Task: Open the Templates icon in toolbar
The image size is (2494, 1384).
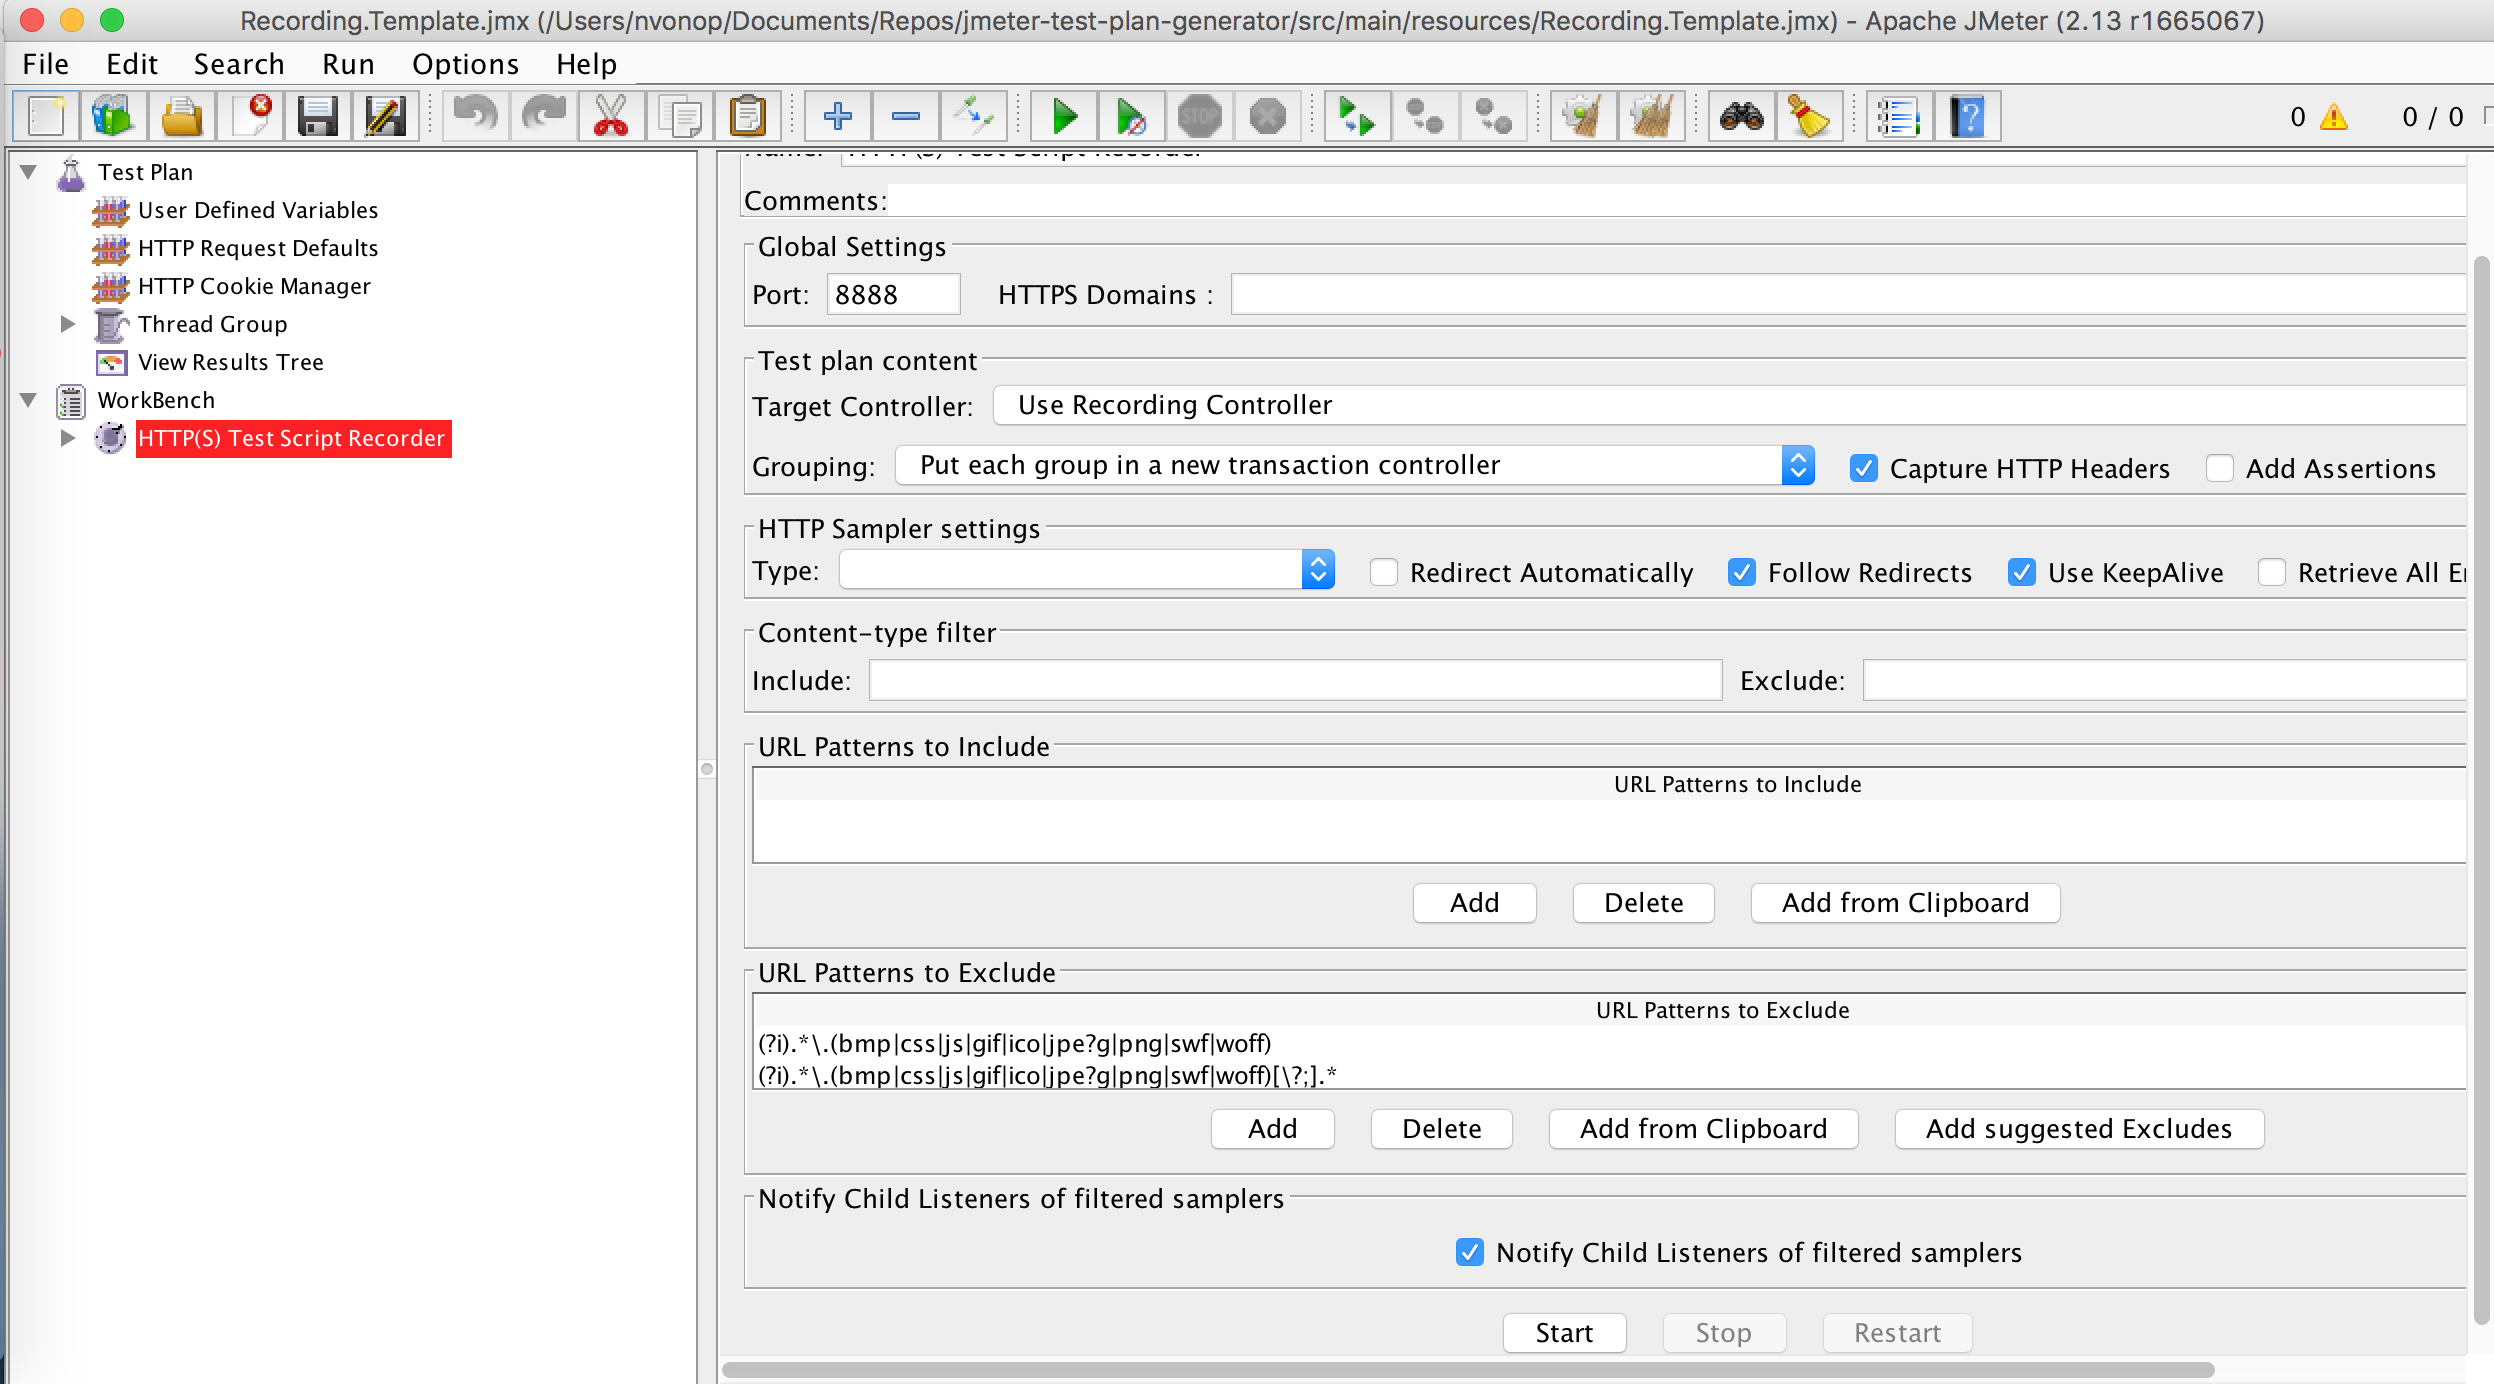Action: pyautogui.click(x=113, y=117)
